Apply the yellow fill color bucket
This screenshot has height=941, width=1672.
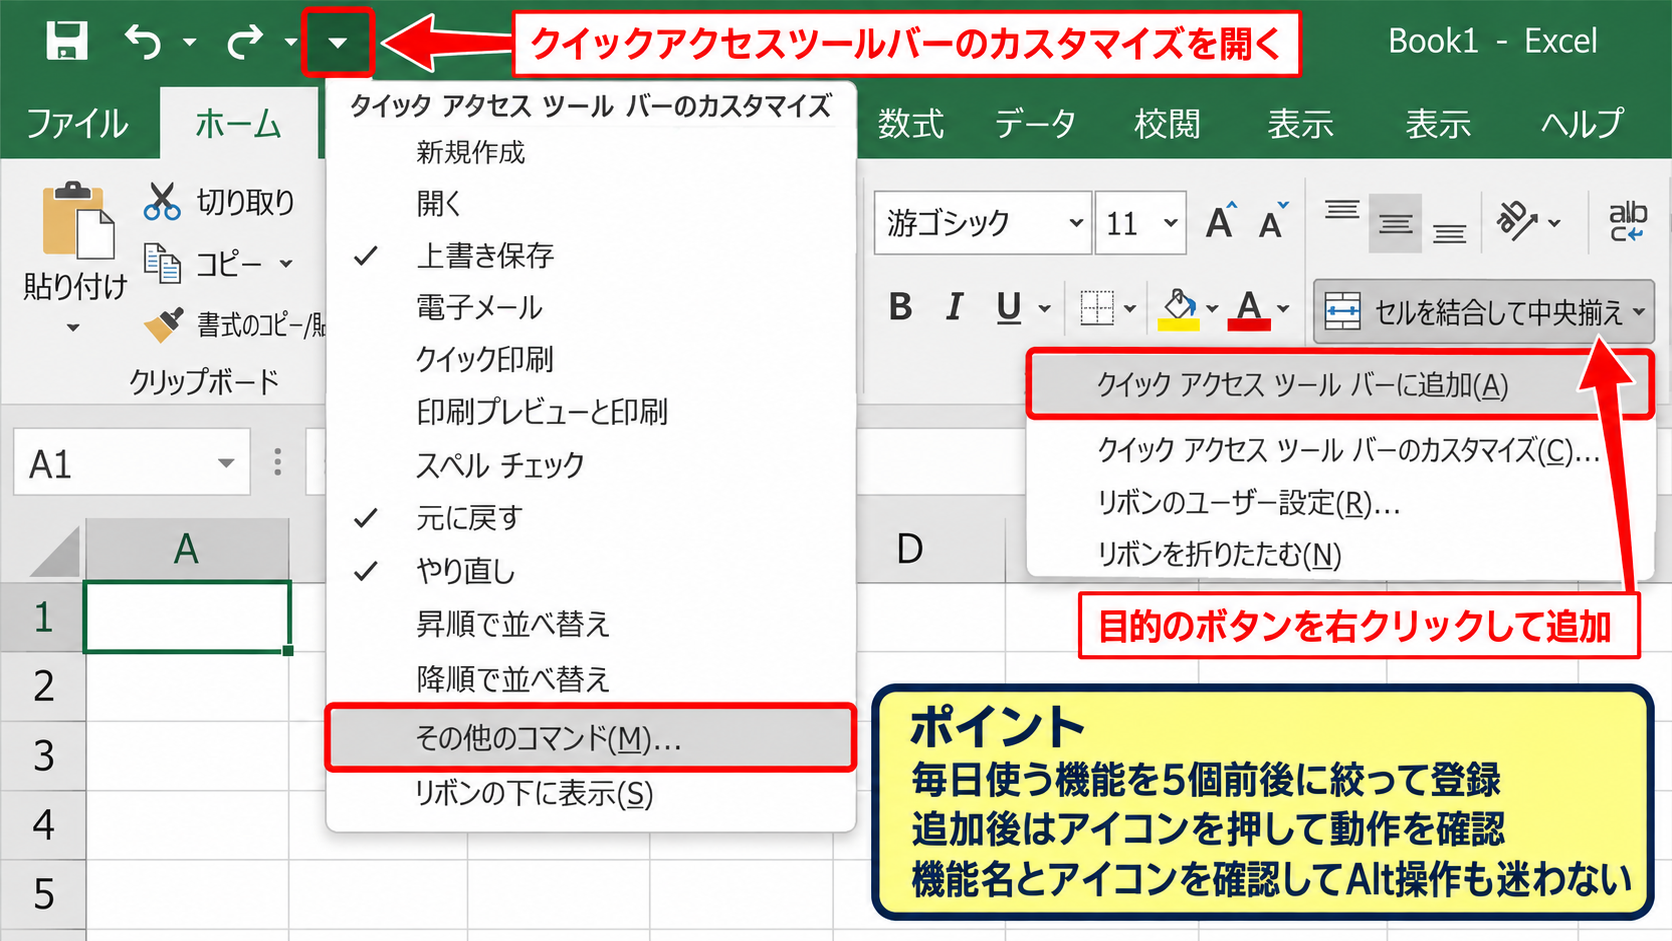1178,308
